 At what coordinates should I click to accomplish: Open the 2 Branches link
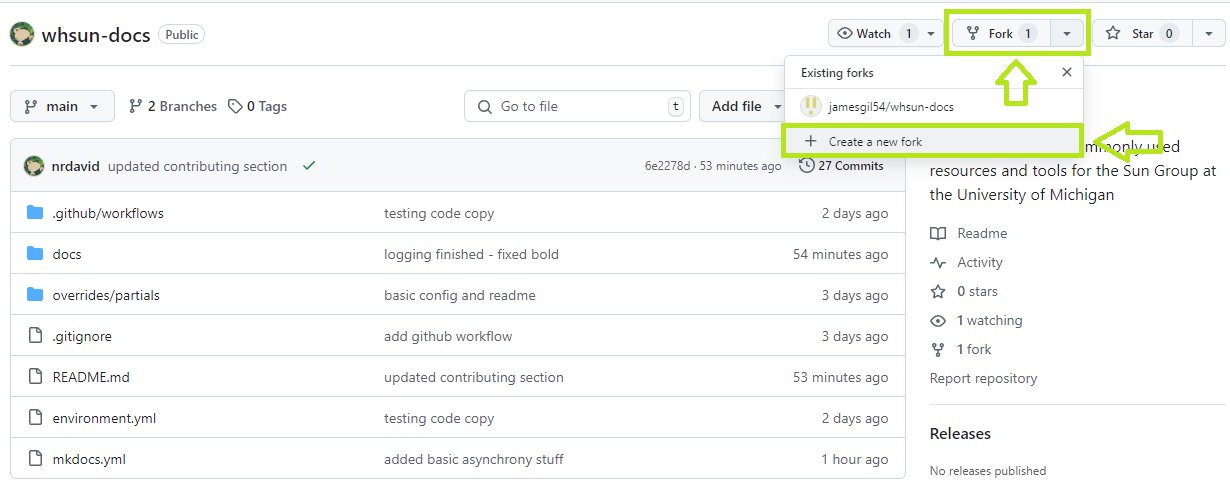click(173, 106)
